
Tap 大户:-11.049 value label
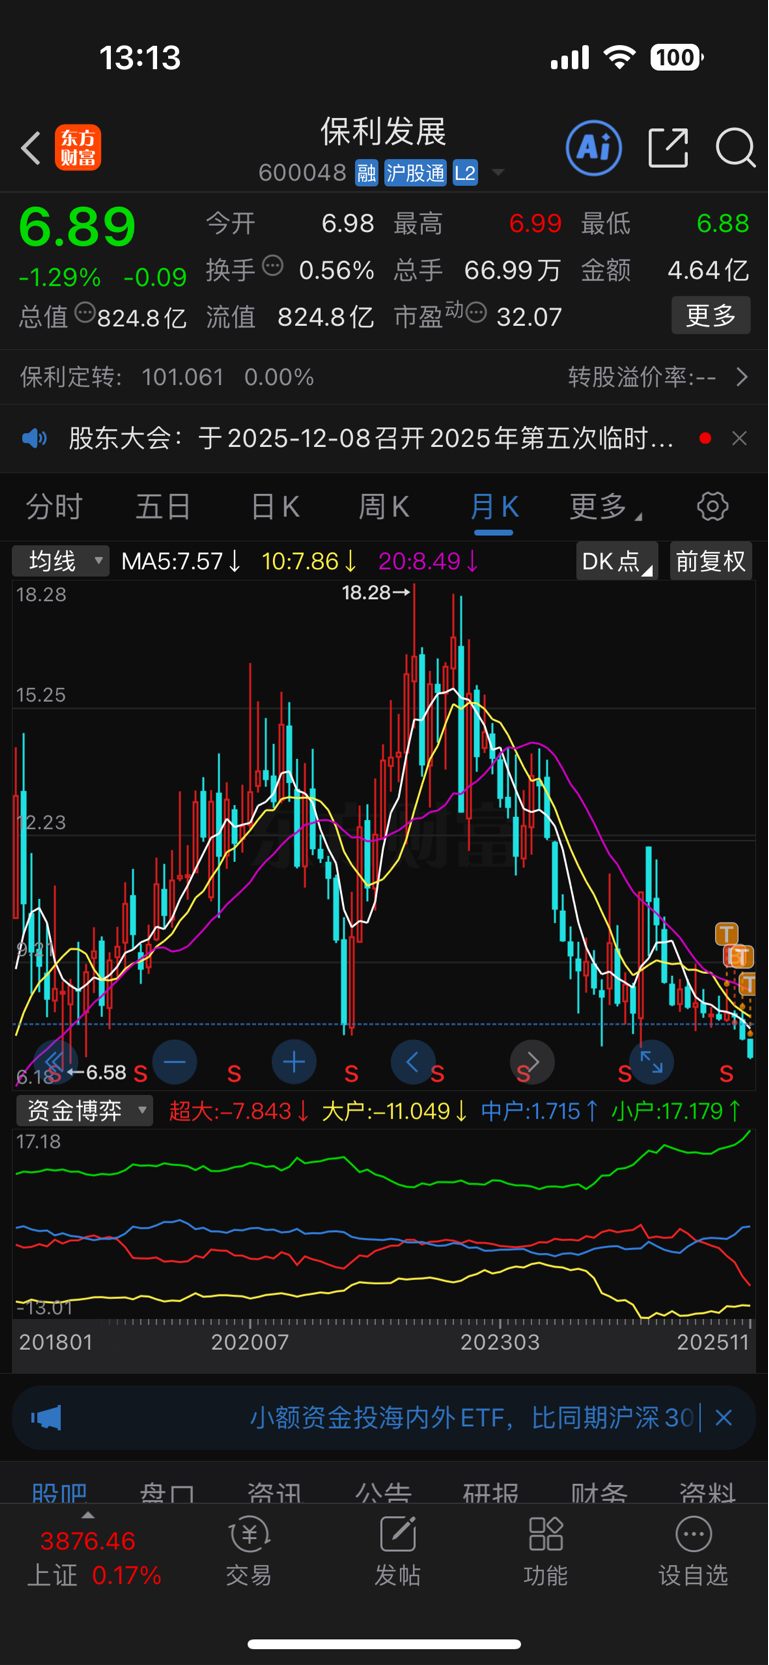coord(395,1111)
